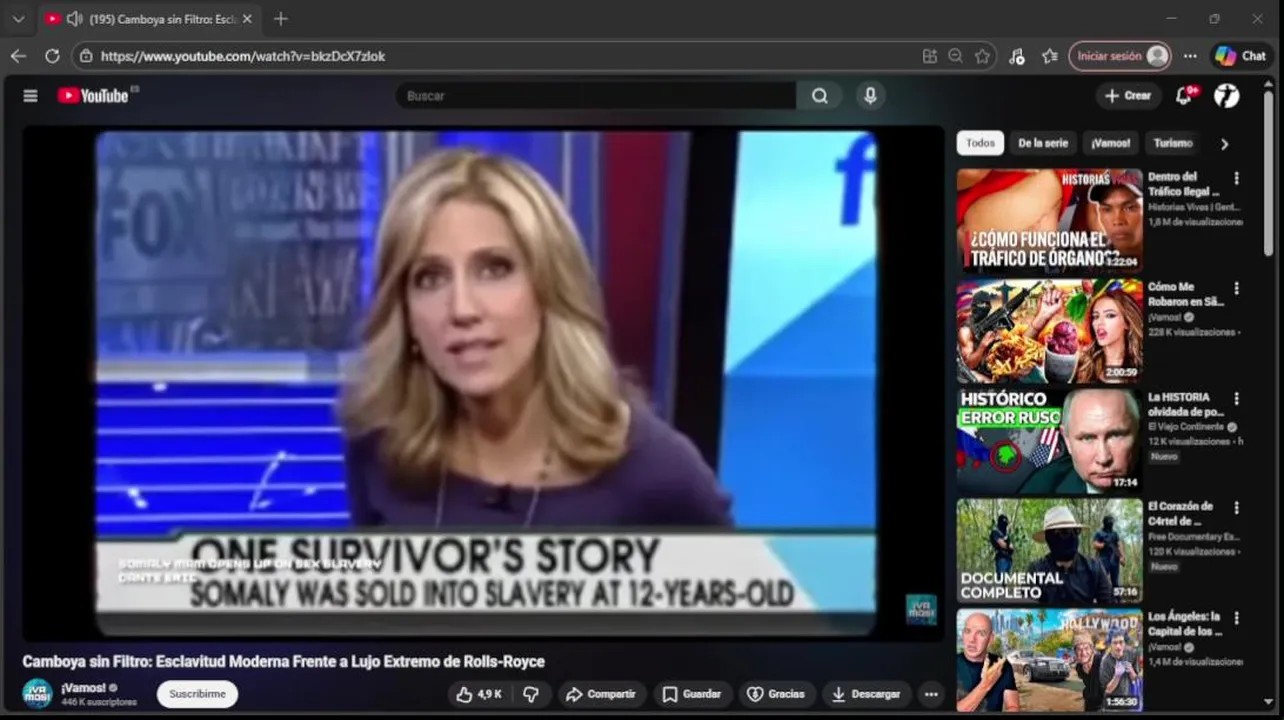1284x720 pixels.
Task: Click the zoom out magnifier in address bar
Action: [956, 57]
